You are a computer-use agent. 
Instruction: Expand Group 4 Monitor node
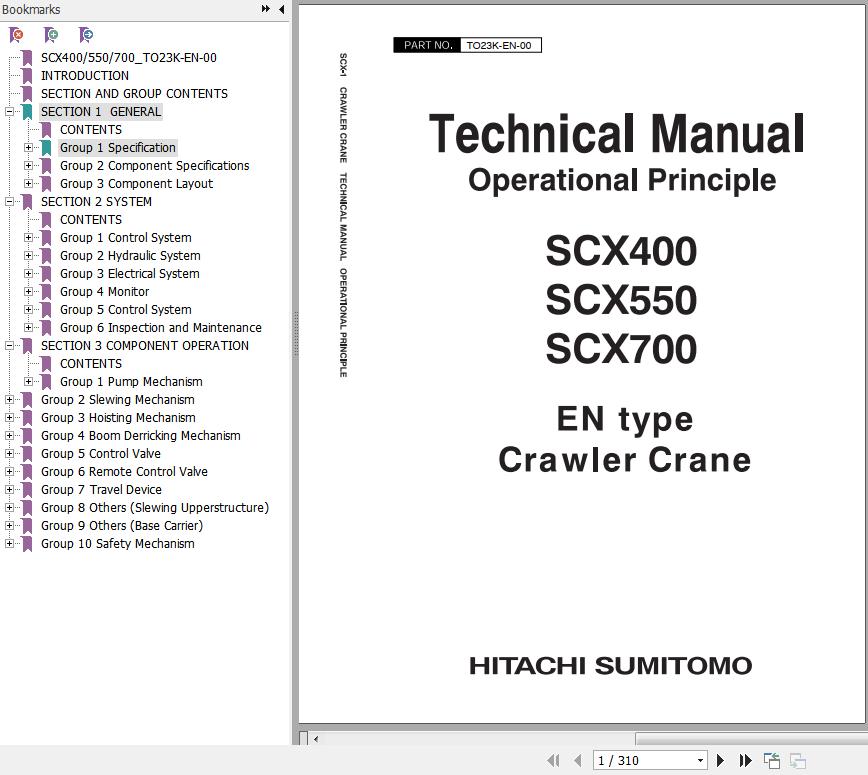28,292
